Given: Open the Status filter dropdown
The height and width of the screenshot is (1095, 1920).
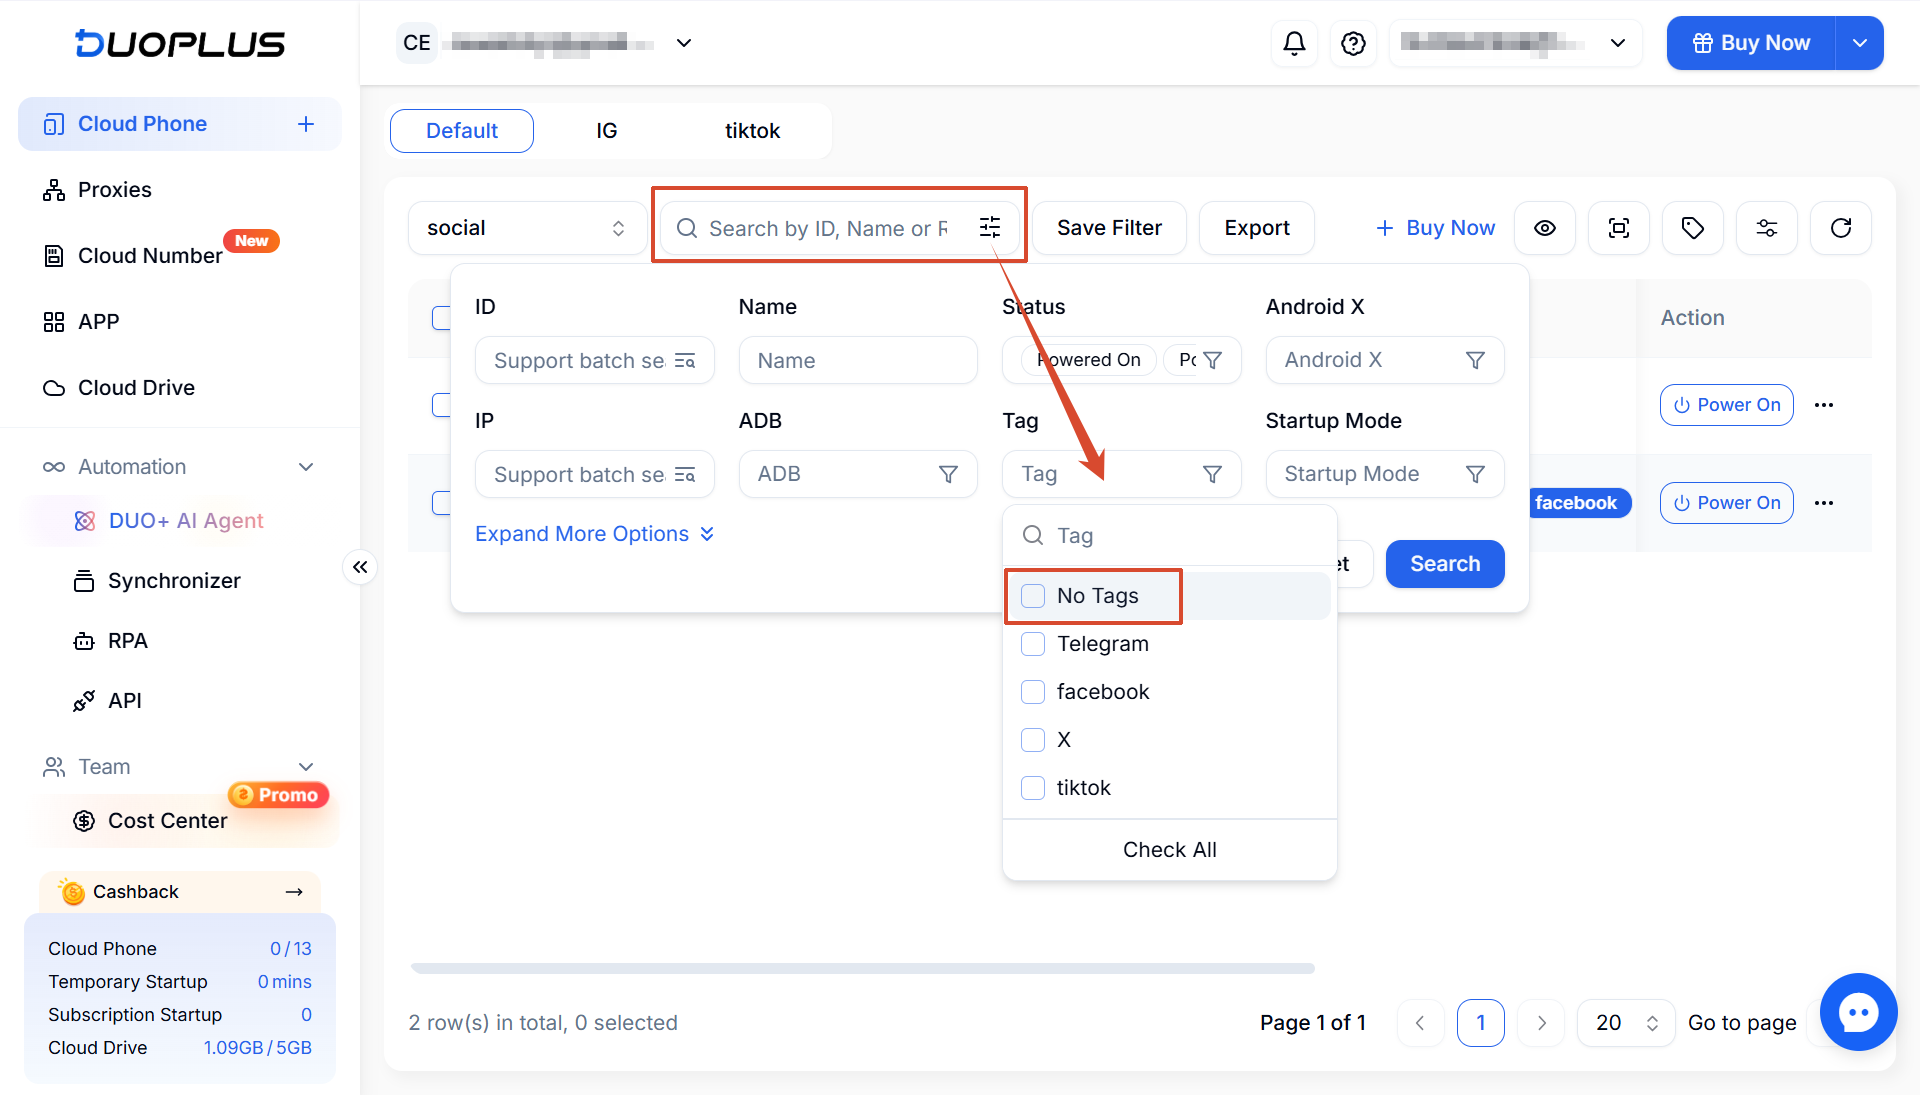Looking at the screenshot, I should click(1122, 360).
